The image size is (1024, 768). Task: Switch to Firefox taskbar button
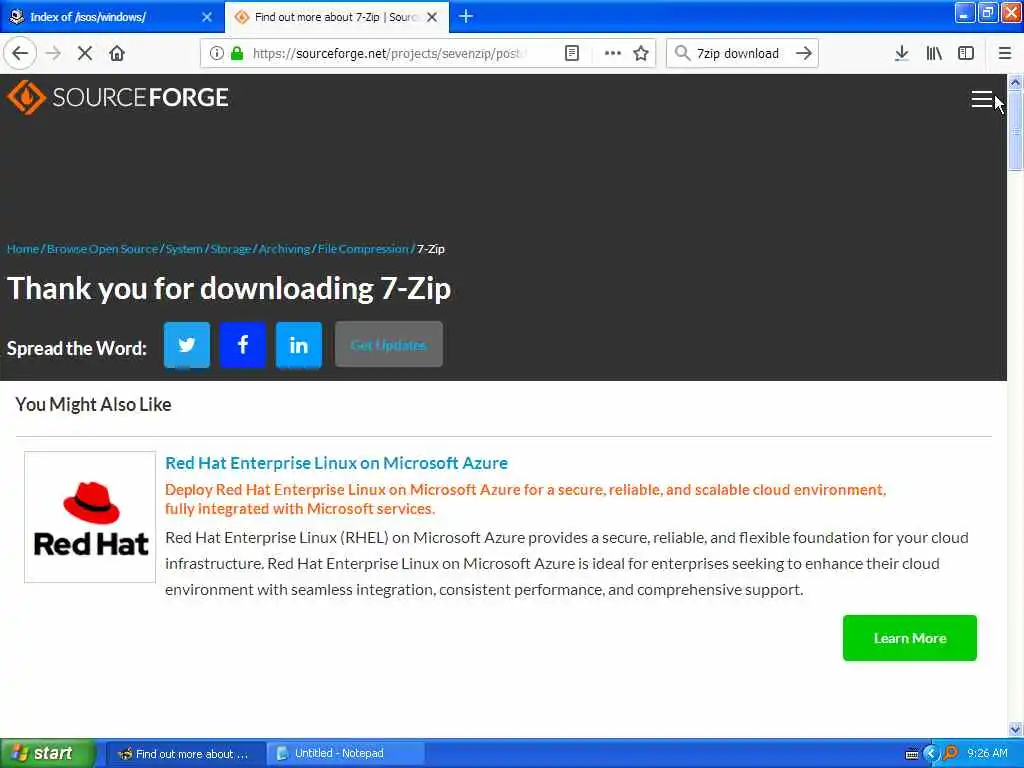(185, 754)
